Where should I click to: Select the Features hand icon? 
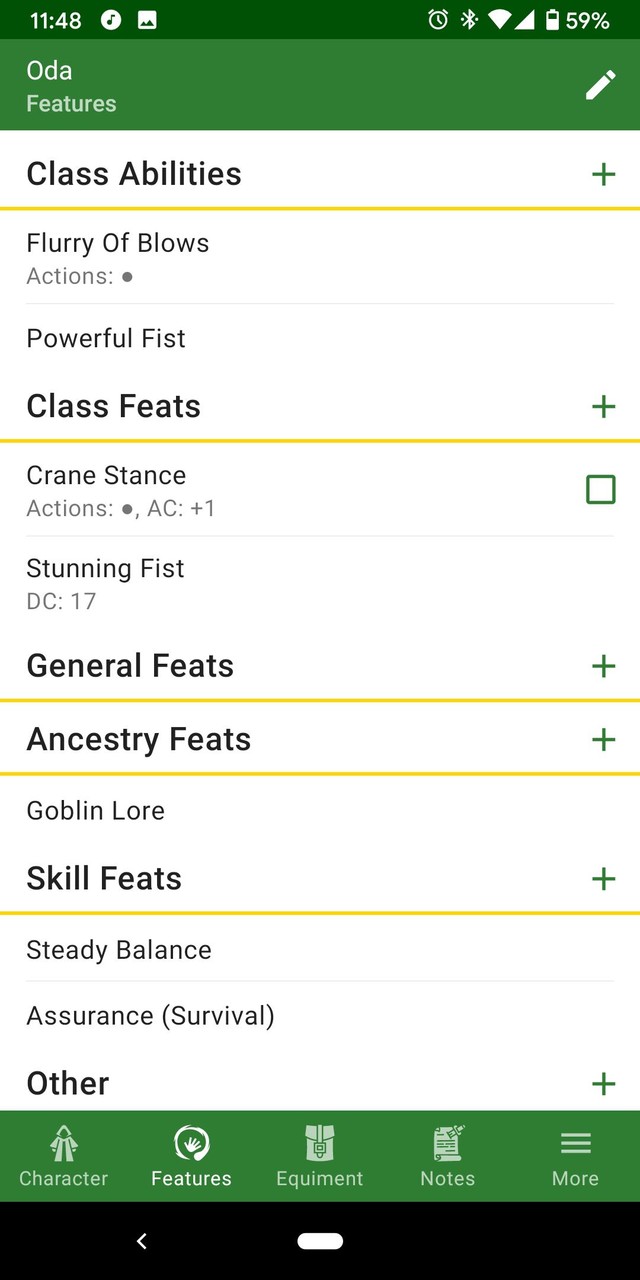click(x=191, y=1143)
